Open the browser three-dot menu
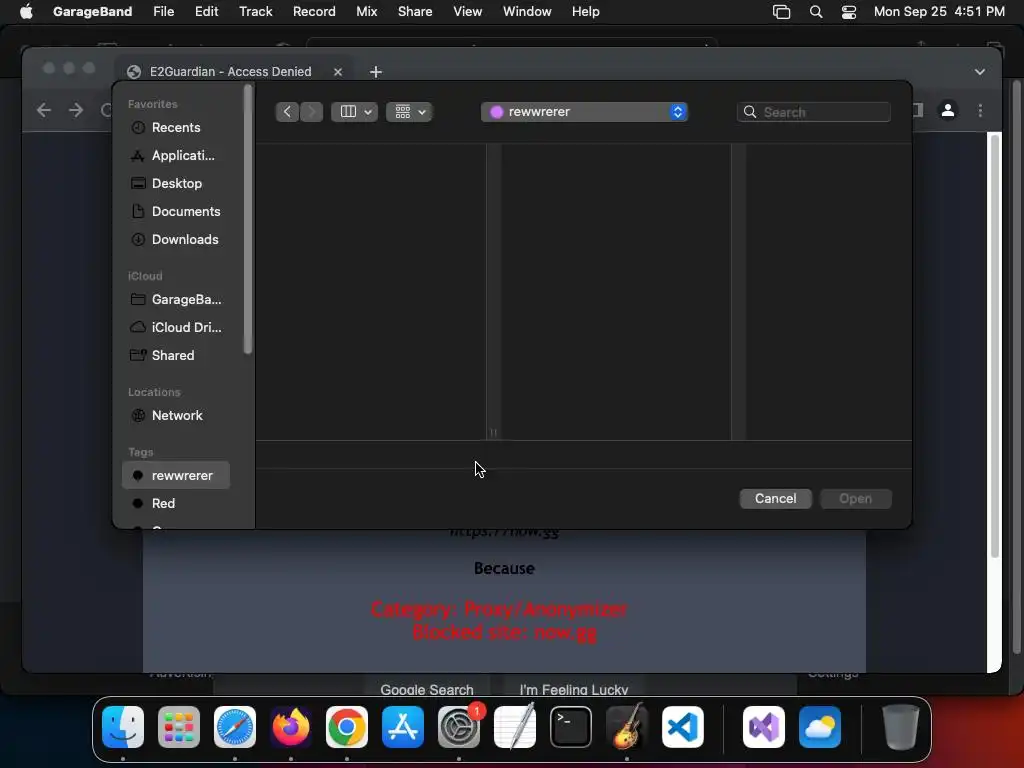This screenshot has height=768, width=1024. (980, 110)
